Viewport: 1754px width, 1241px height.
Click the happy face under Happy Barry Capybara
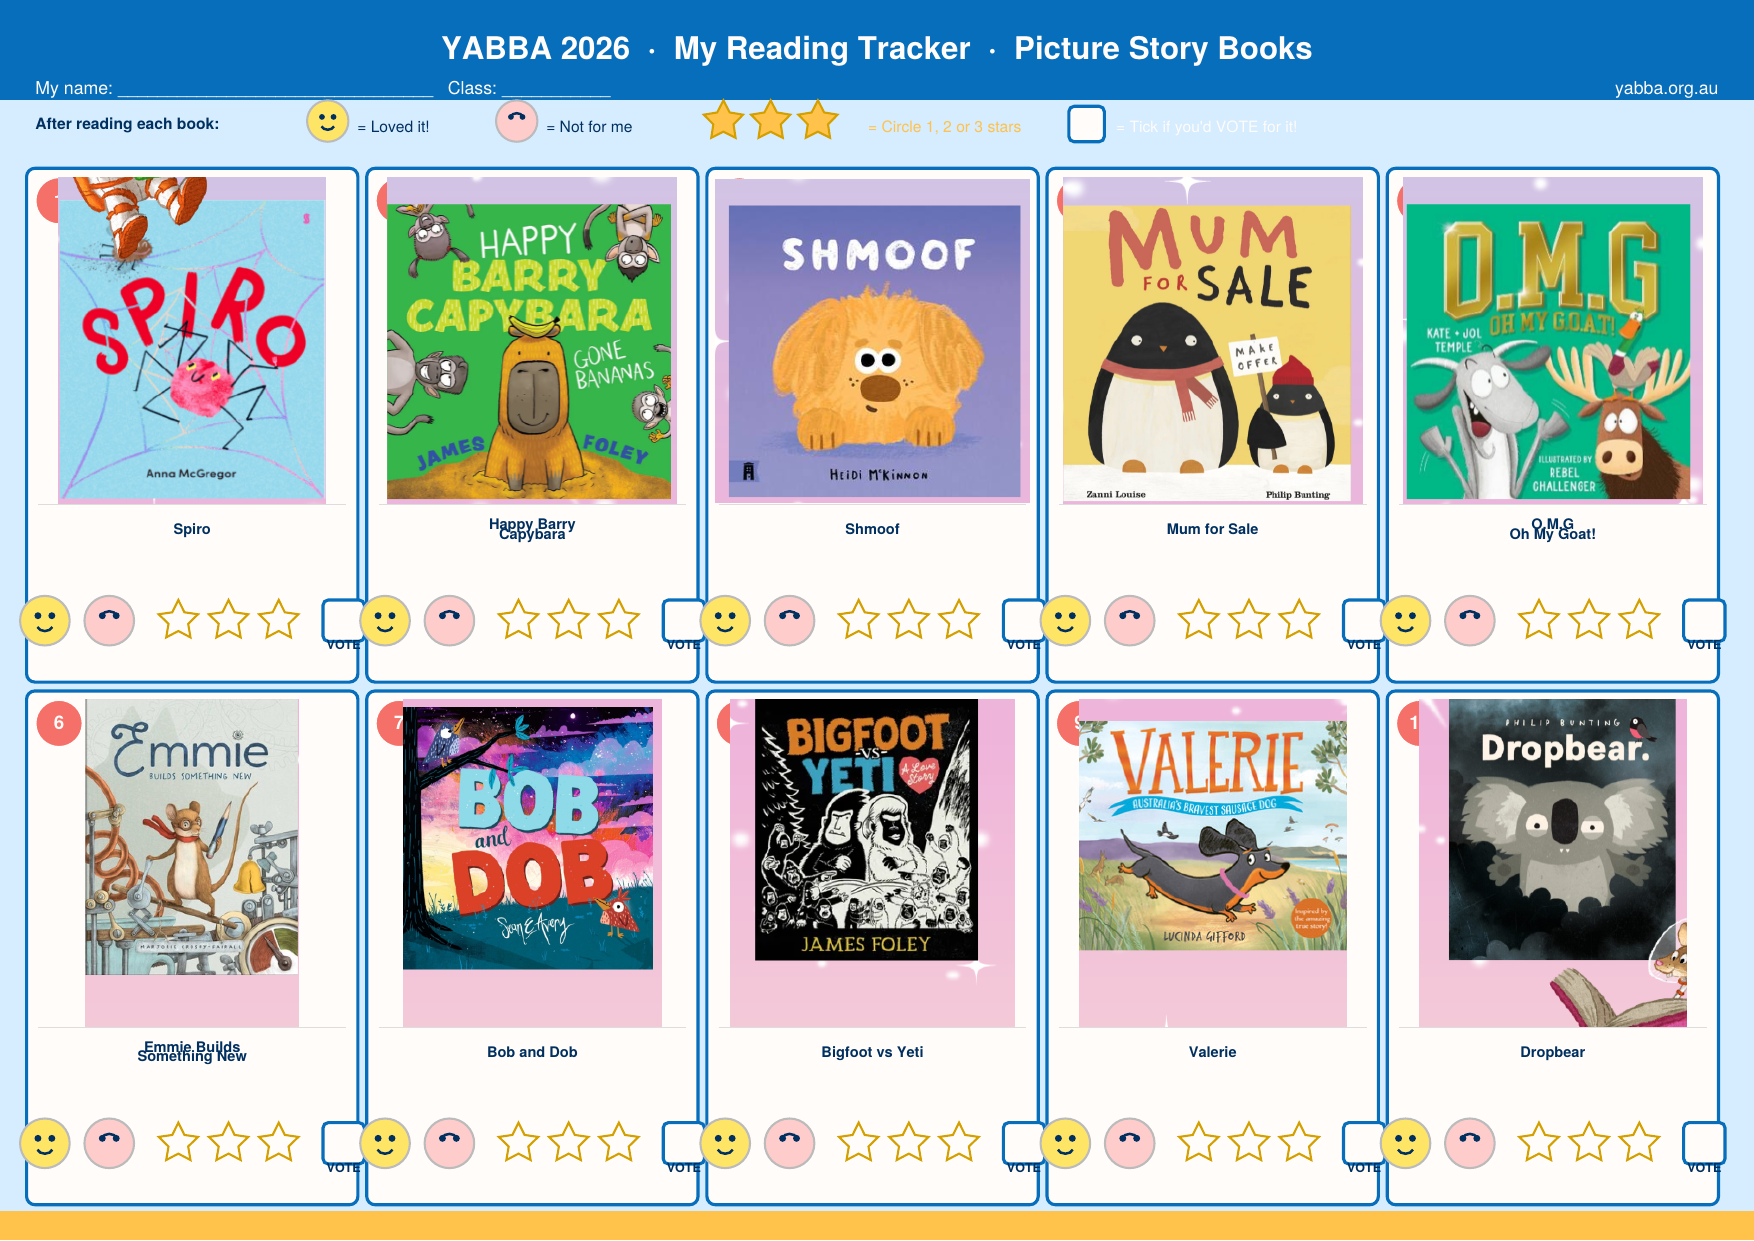[385, 621]
